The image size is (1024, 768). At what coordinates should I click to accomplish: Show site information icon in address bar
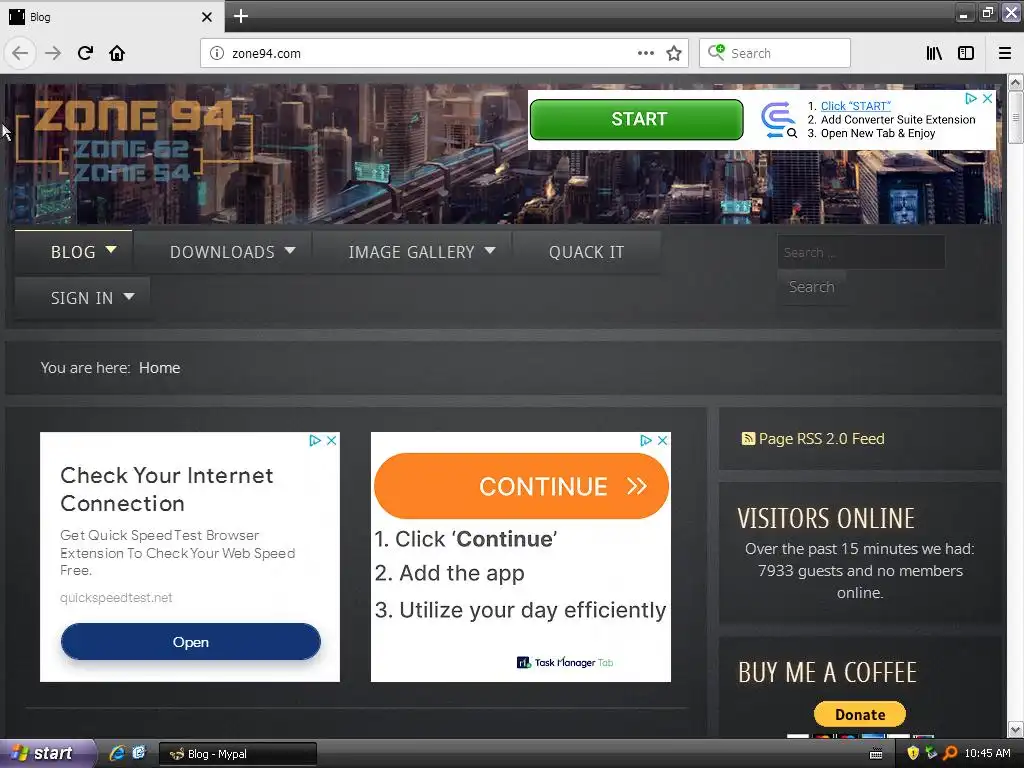tap(217, 54)
